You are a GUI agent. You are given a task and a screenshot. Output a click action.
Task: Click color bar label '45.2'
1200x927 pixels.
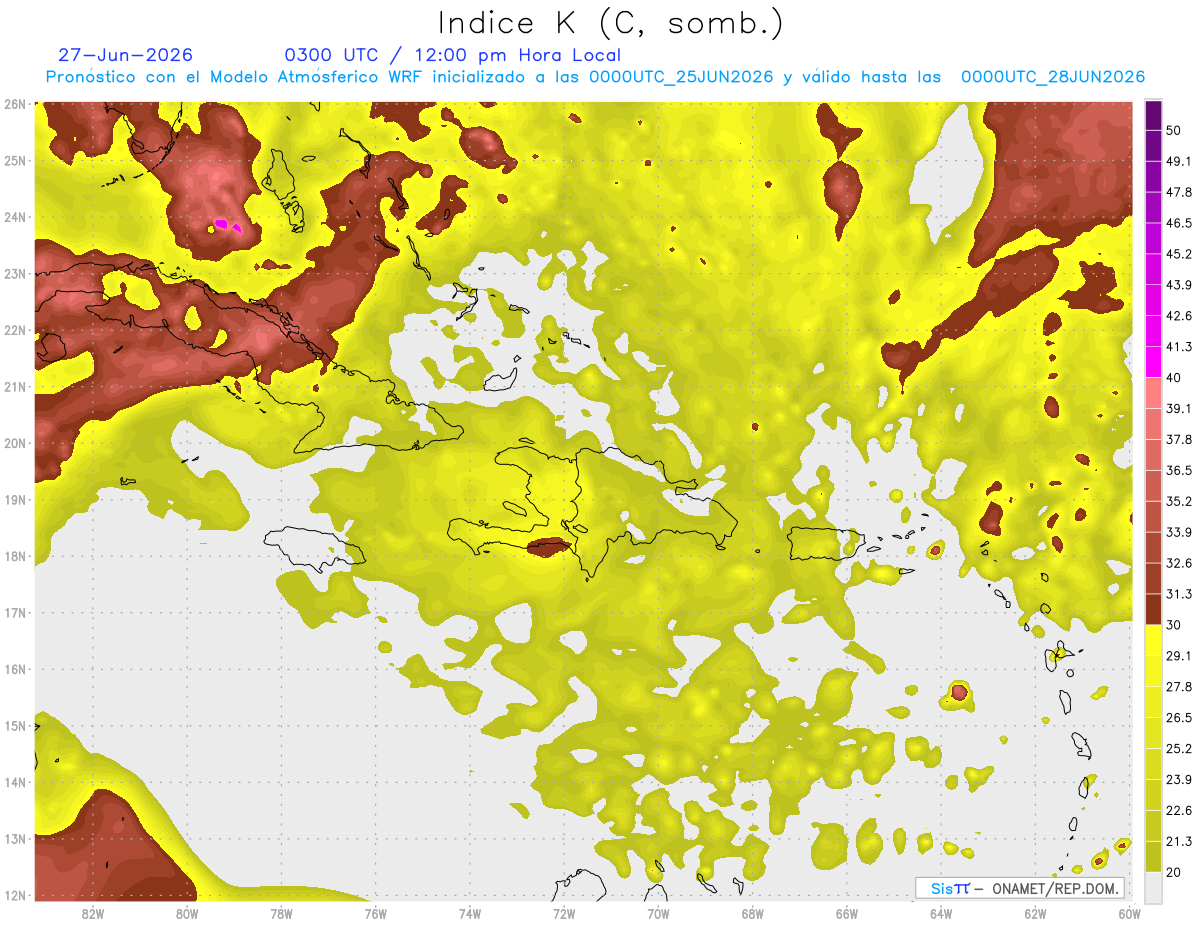point(1179,254)
